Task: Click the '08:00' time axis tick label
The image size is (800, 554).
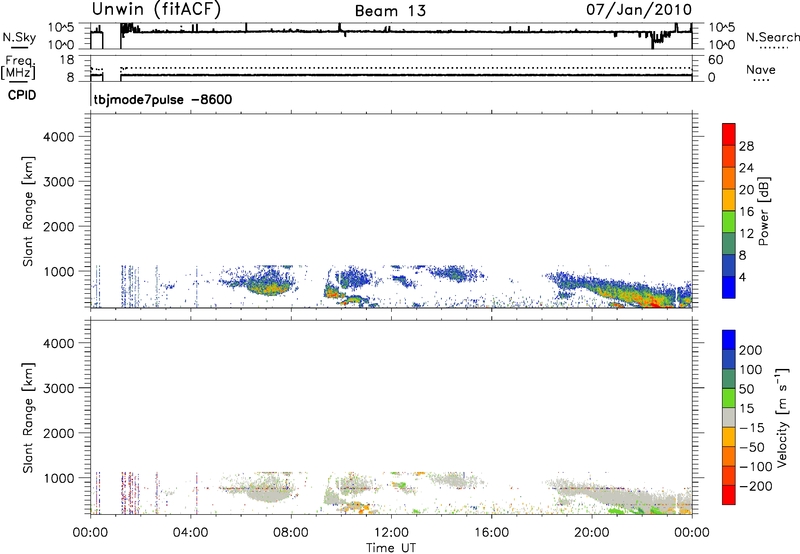Action: (291, 533)
